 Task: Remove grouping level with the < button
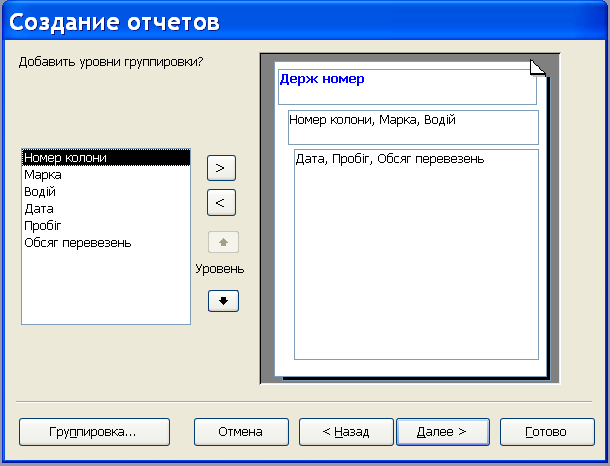click(221, 202)
